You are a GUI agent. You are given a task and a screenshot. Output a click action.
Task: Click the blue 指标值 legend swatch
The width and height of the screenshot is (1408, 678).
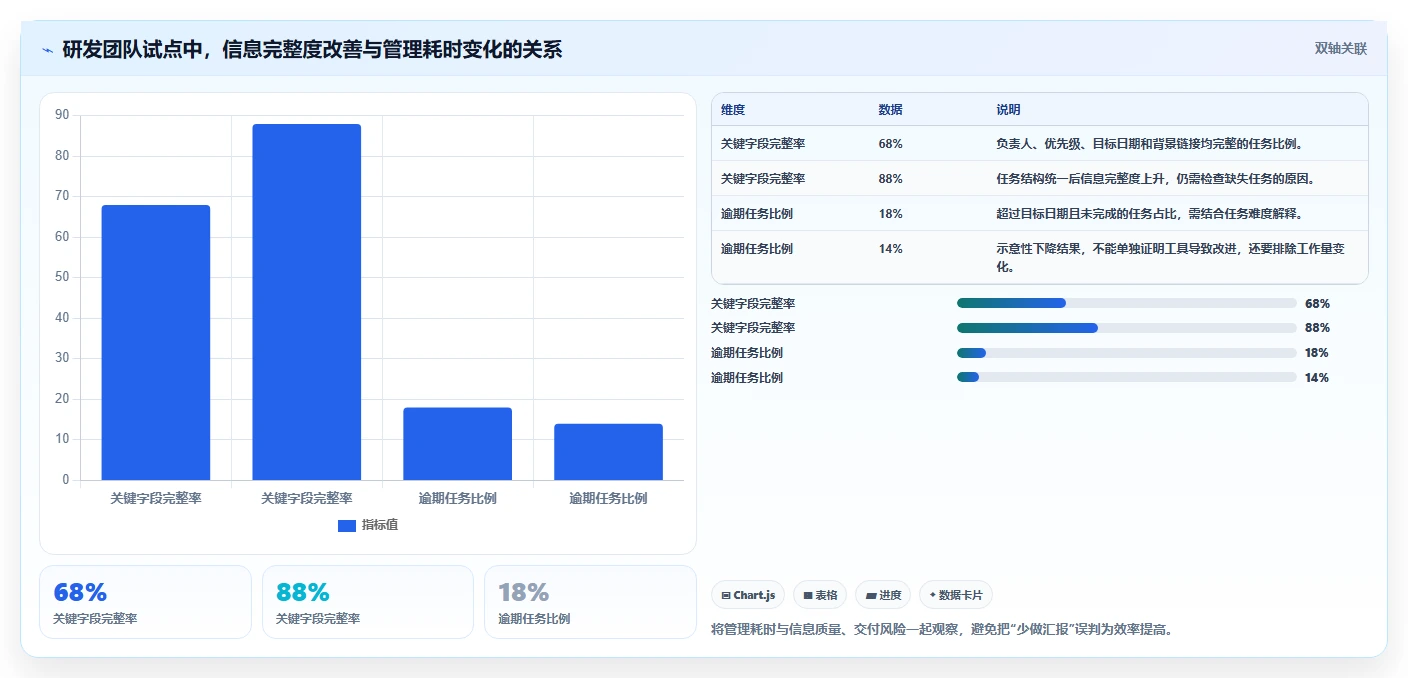point(347,526)
